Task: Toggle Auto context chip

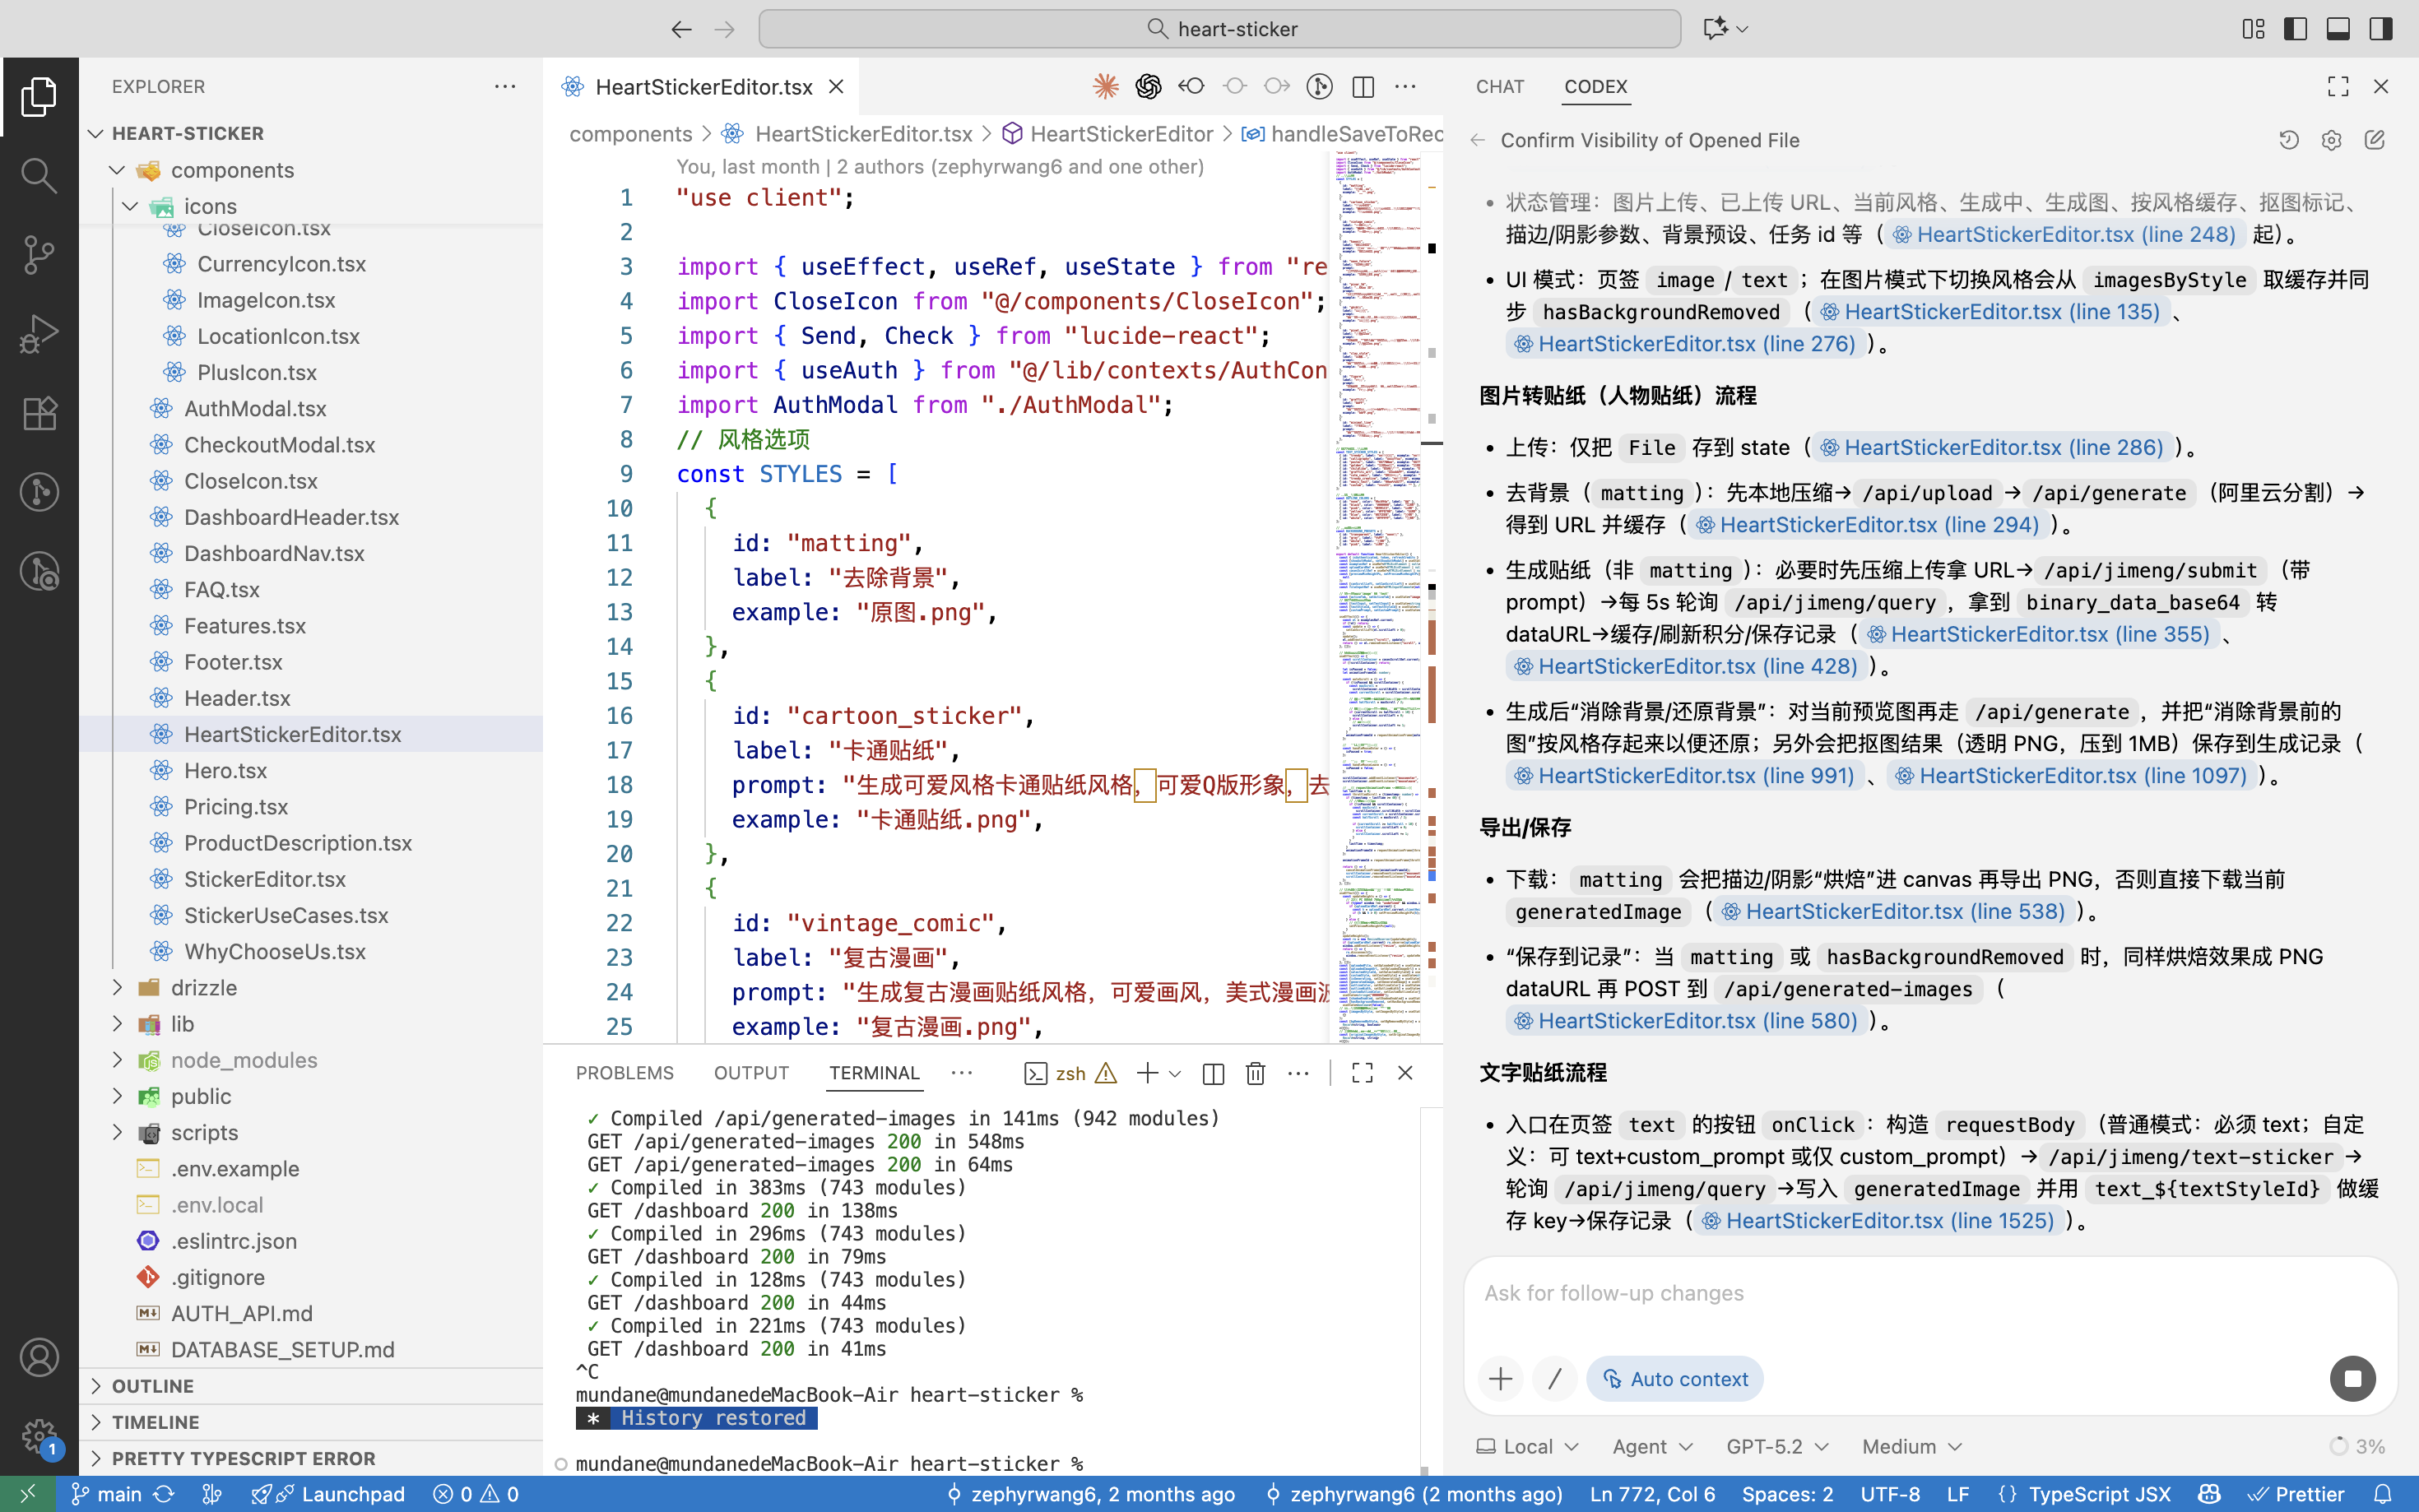Action: (x=1674, y=1379)
